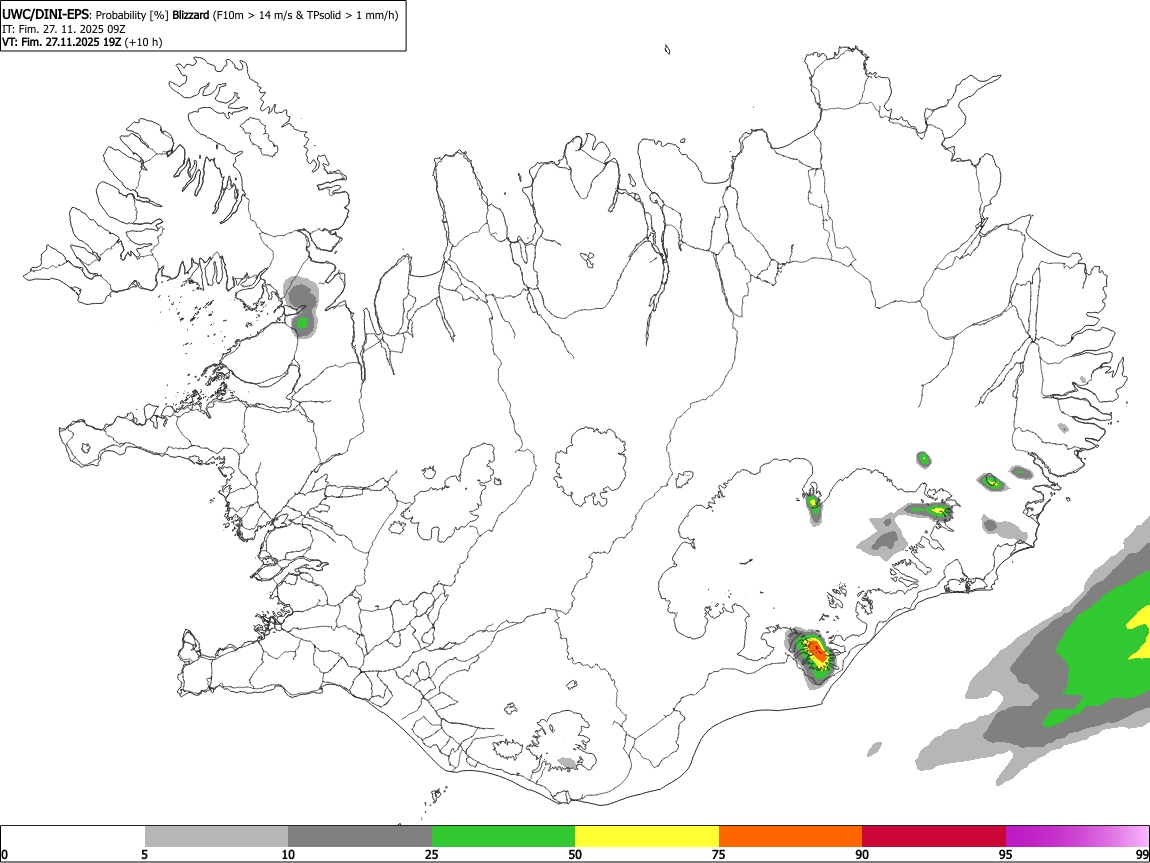Image resolution: width=1150 pixels, height=863 pixels.
Task: Click the light gray 5–10% legend swatch
Action: pos(216,836)
